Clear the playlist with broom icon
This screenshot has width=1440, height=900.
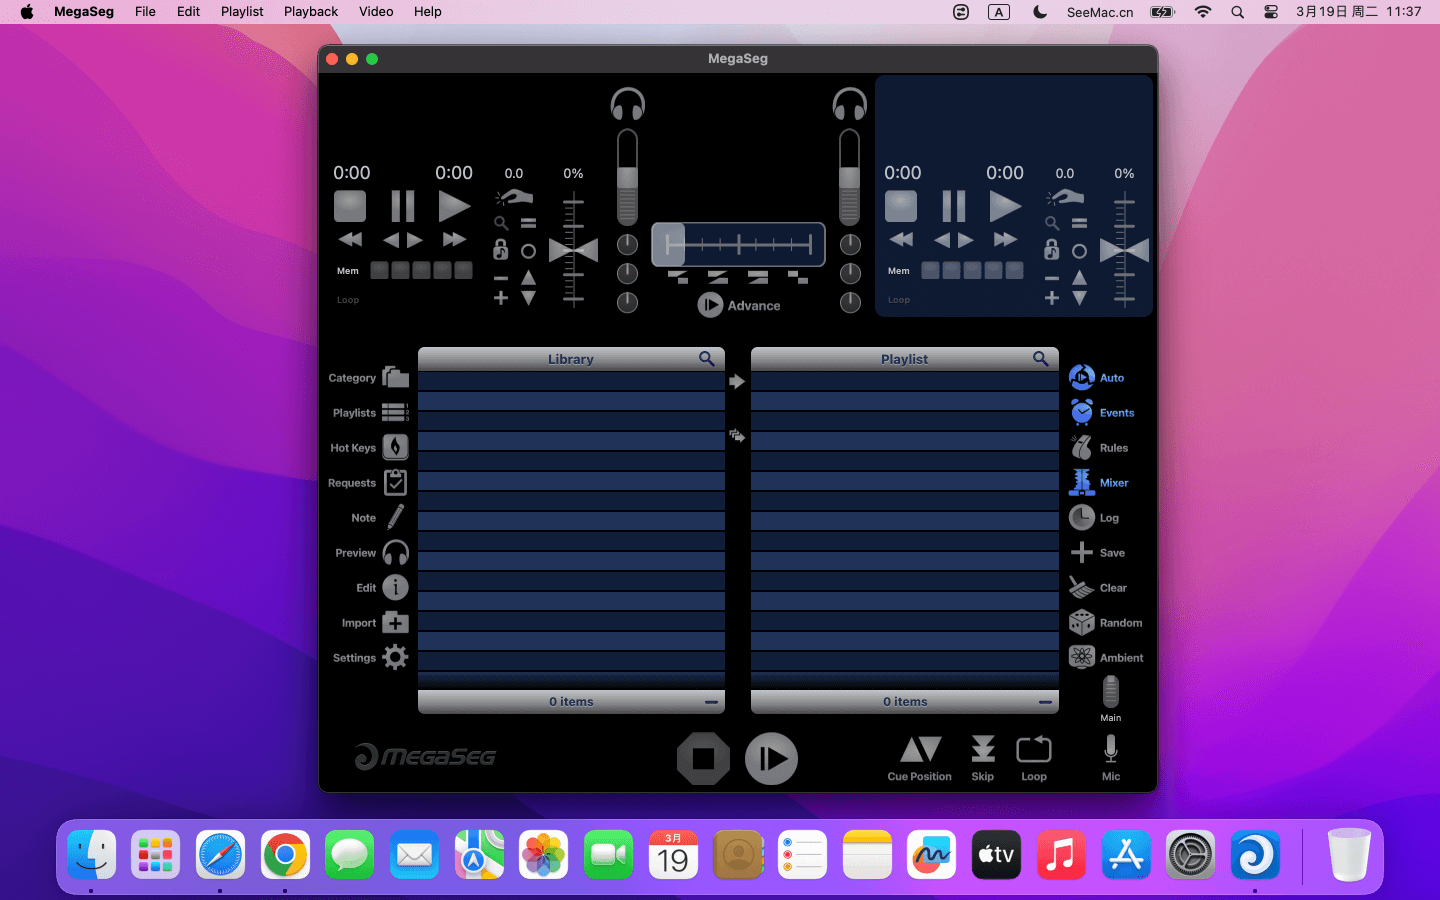1081,587
